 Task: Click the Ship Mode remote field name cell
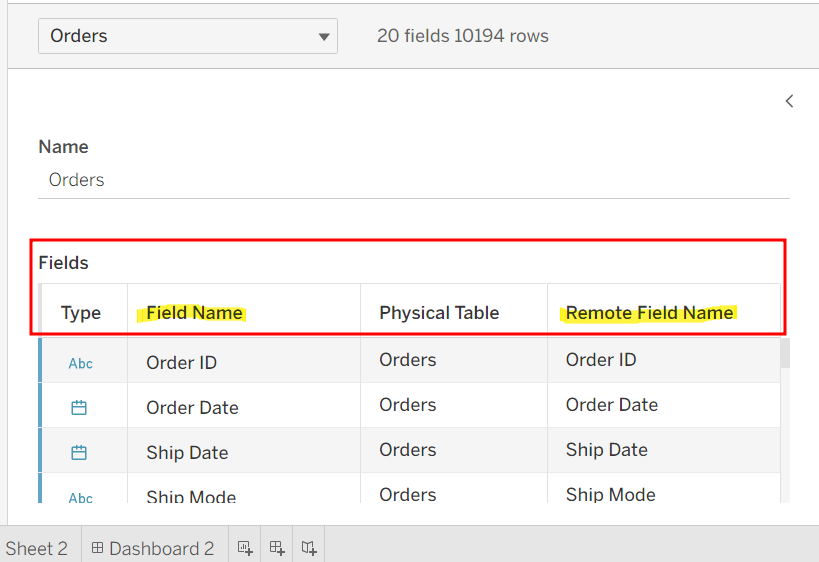[x=664, y=488]
